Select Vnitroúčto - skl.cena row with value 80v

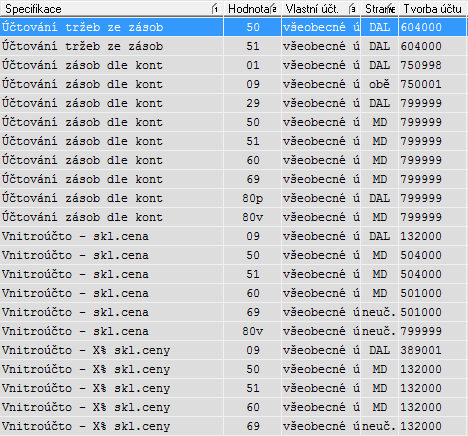pos(233,331)
